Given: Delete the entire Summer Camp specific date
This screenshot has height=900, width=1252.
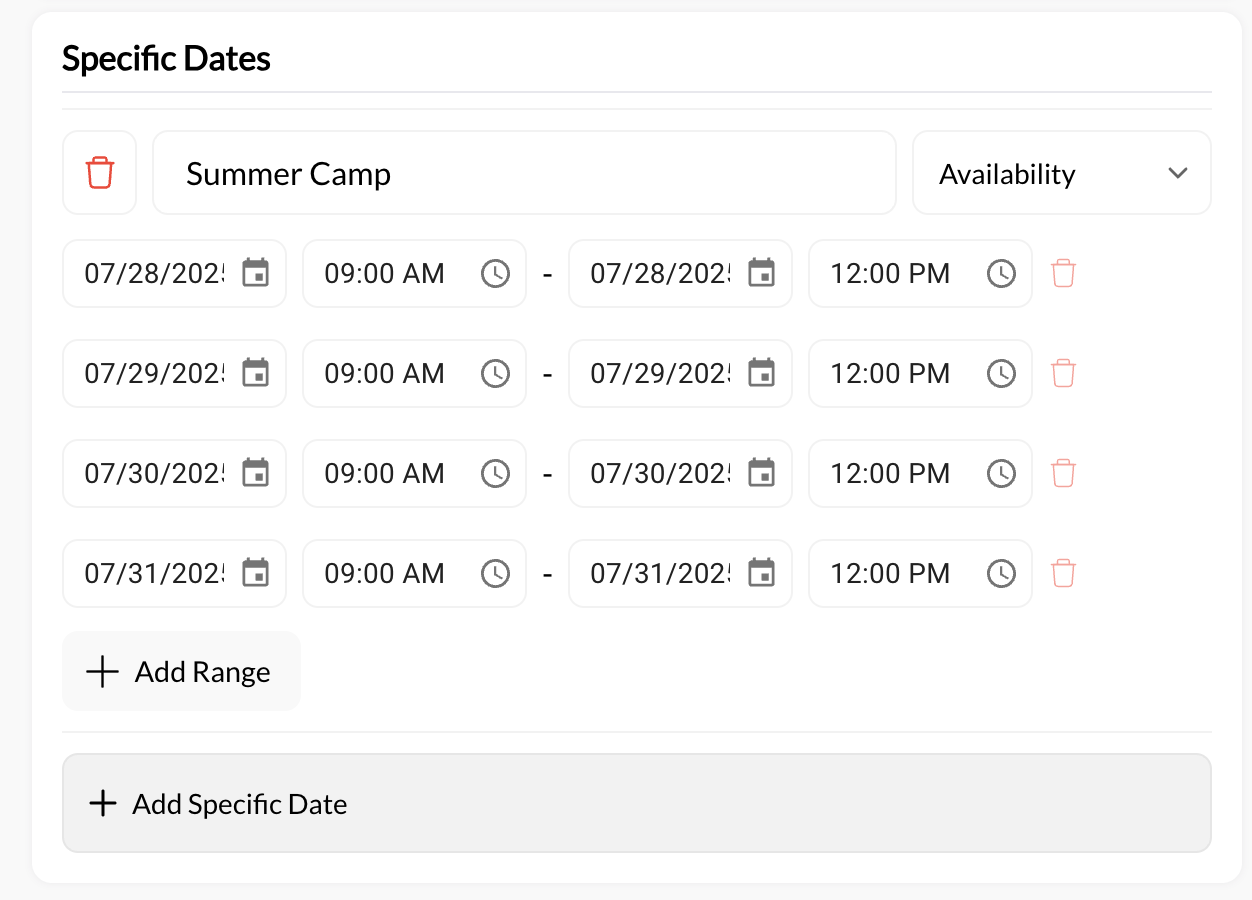Looking at the screenshot, I should (x=99, y=172).
